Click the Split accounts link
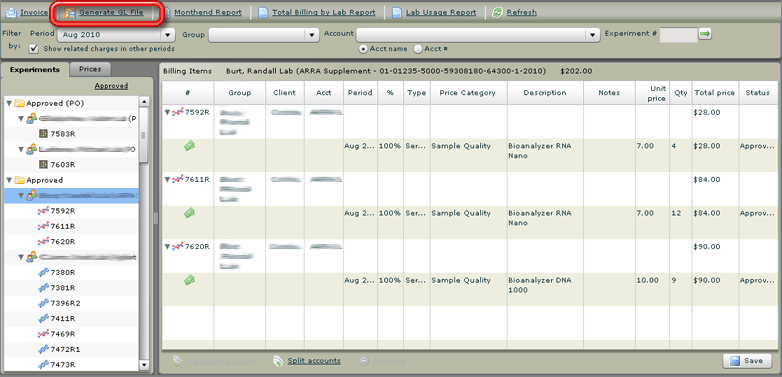The image size is (782, 377). (x=314, y=361)
